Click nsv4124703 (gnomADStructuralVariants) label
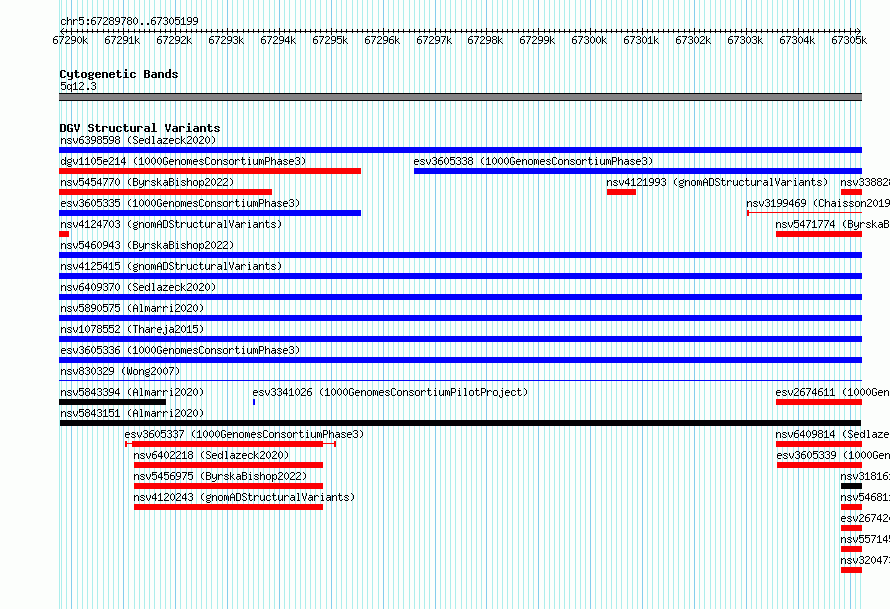The image size is (890, 609). click(x=171, y=224)
